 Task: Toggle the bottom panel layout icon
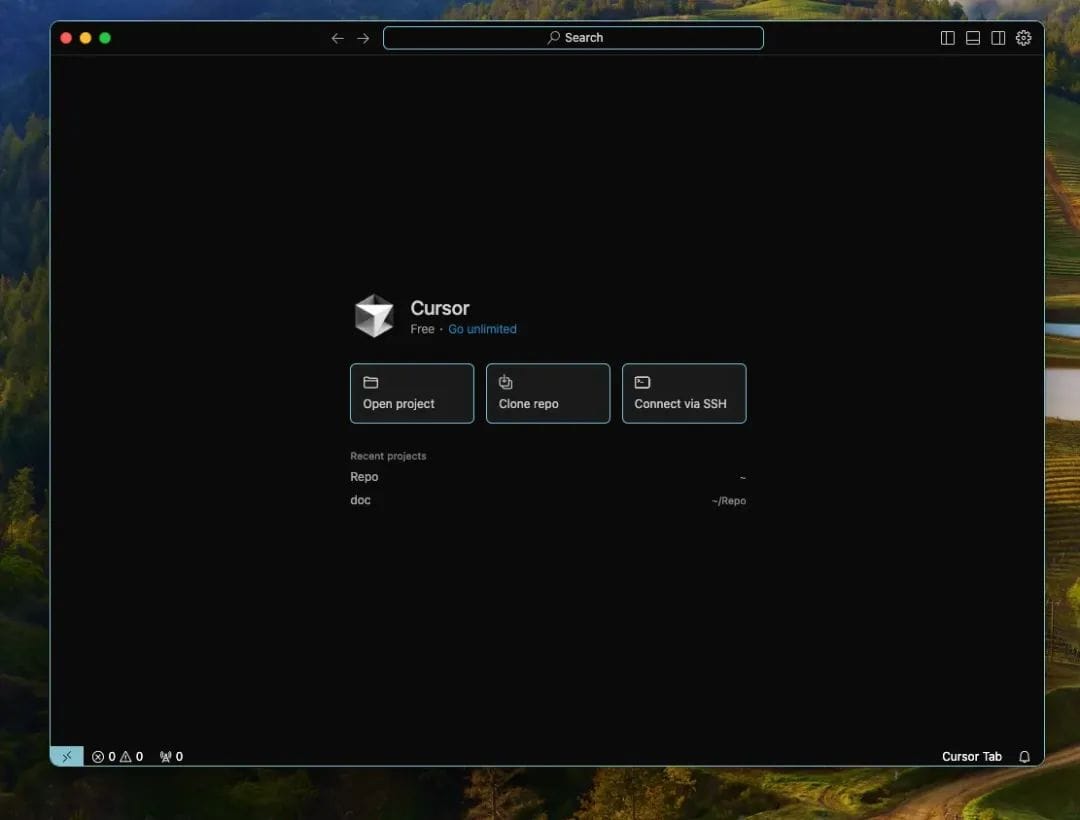pos(973,38)
